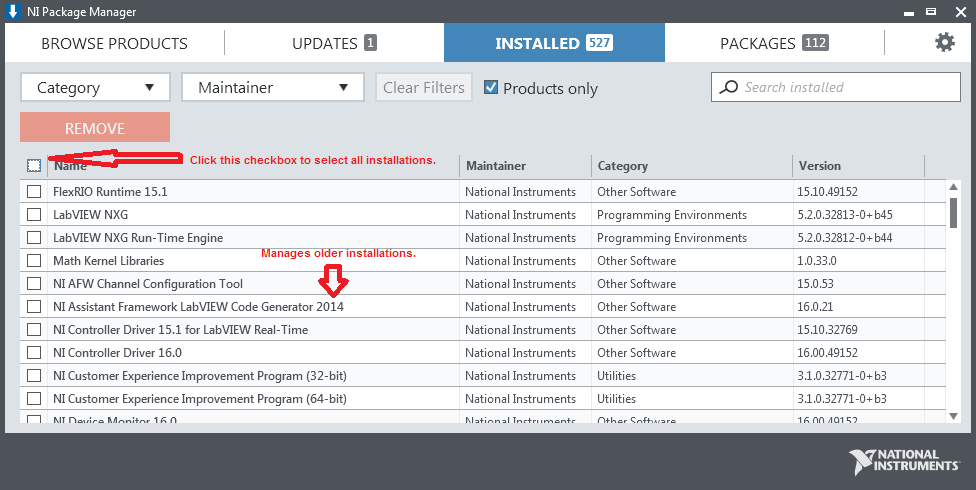Click version 5.2.0.32813-0+b45 cell
Image resolution: width=976 pixels, height=490 pixels.
click(x=845, y=215)
